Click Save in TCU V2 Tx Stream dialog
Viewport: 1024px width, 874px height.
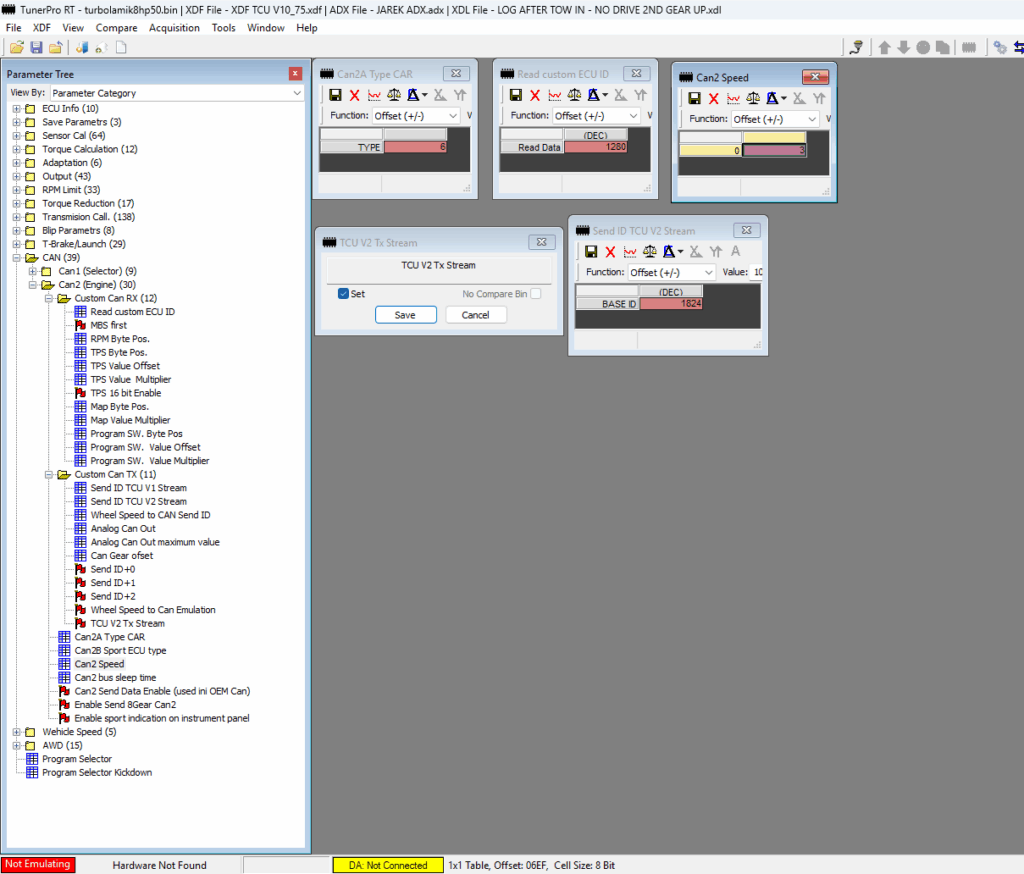405,314
